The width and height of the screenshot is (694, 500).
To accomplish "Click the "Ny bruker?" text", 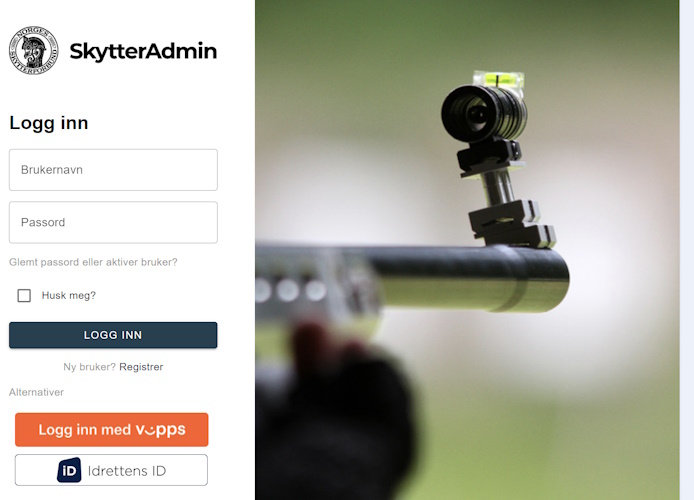I will pyautogui.click(x=89, y=367).
